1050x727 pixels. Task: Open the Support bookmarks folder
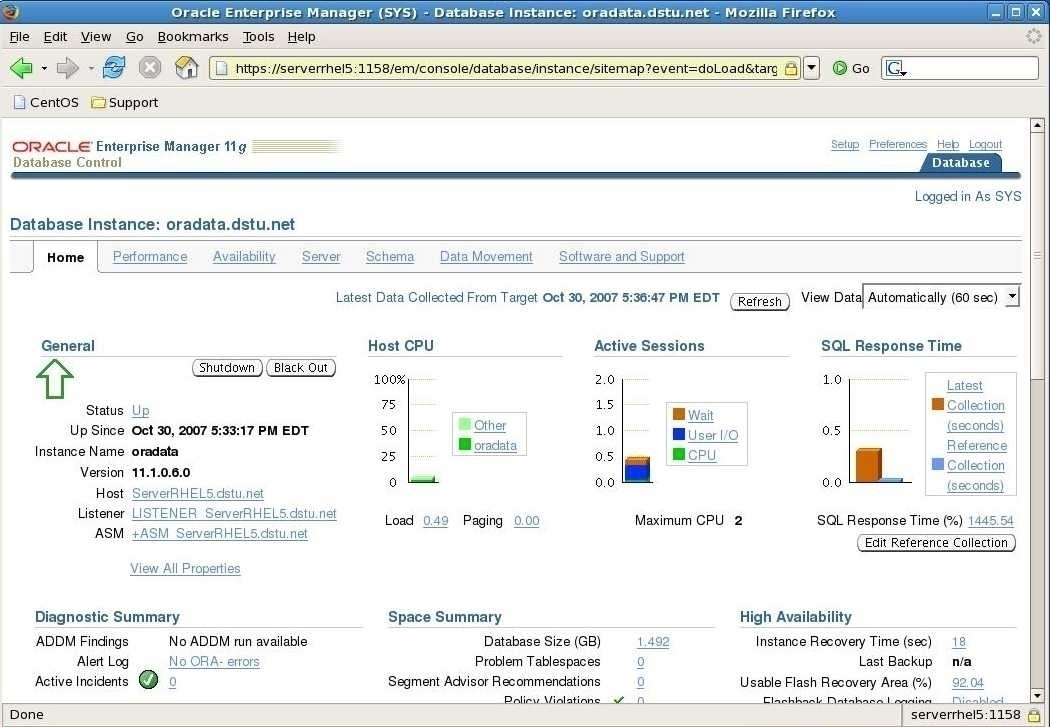[x=125, y=102]
